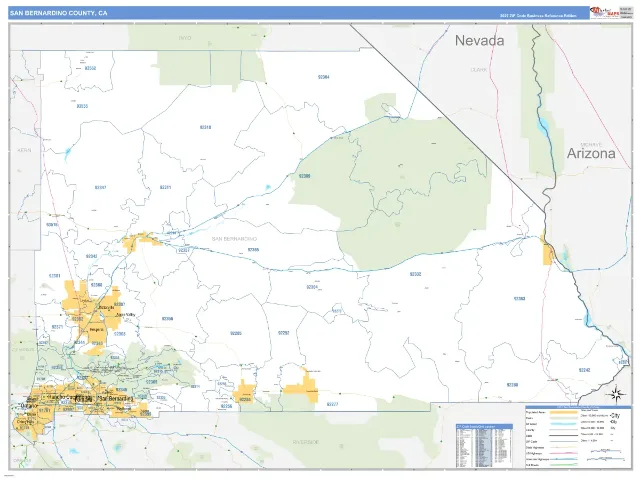Click the 'Ontario' city label

point(29,406)
